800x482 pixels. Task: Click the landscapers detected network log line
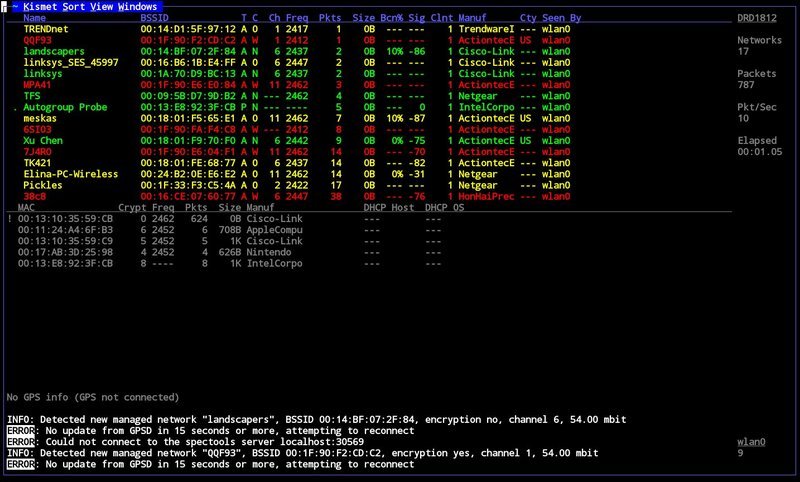tap(316, 420)
